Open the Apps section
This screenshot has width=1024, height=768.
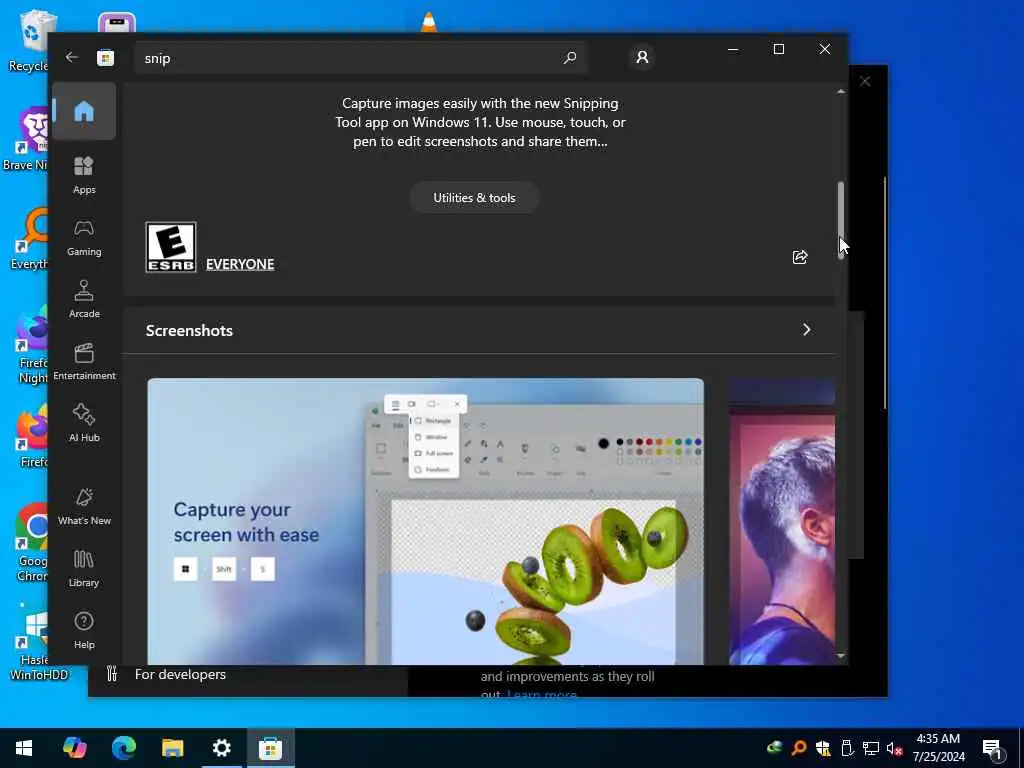(x=84, y=175)
